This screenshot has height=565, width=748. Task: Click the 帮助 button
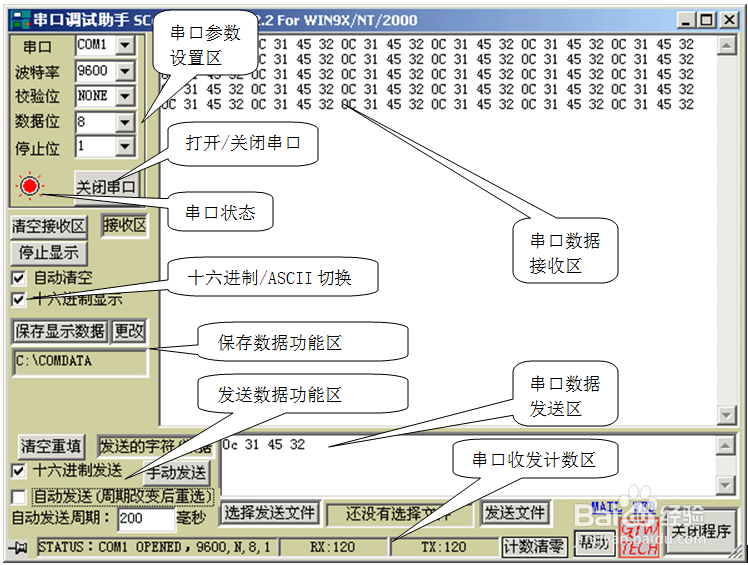point(594,543)
